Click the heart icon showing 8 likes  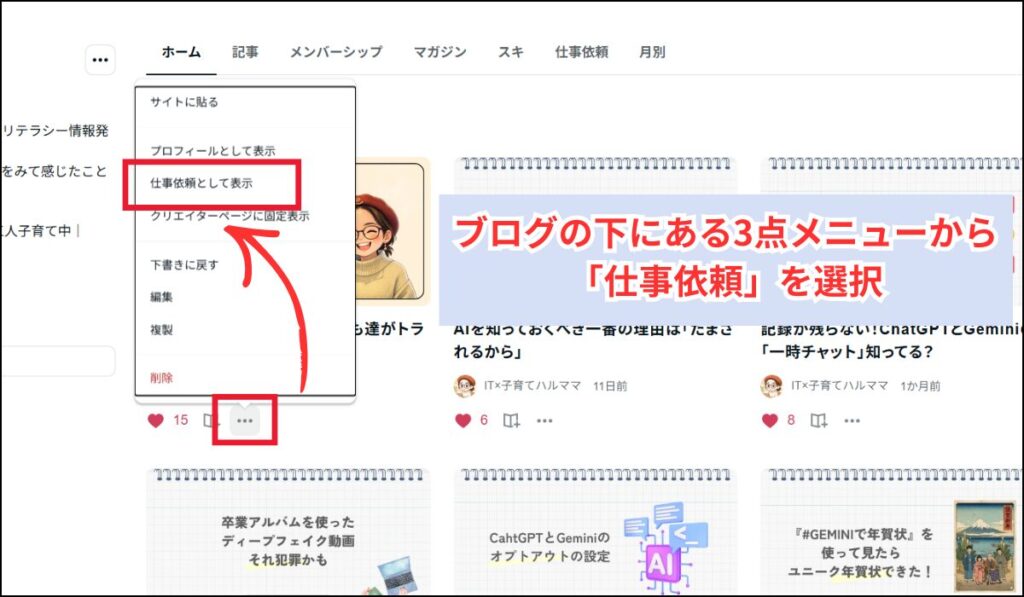(770, 421)
